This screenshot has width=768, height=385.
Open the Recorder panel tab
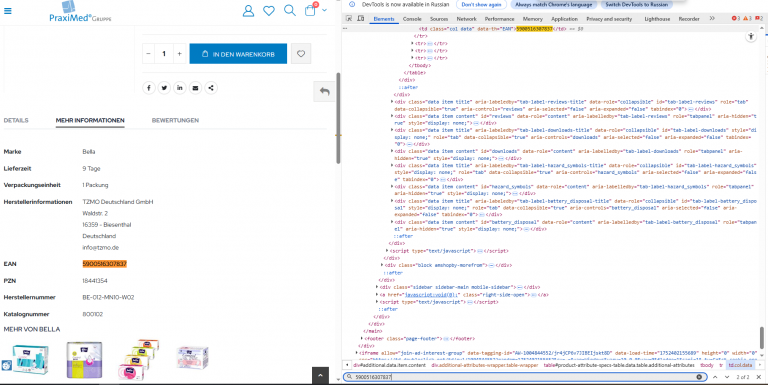[x=689, y=19]
